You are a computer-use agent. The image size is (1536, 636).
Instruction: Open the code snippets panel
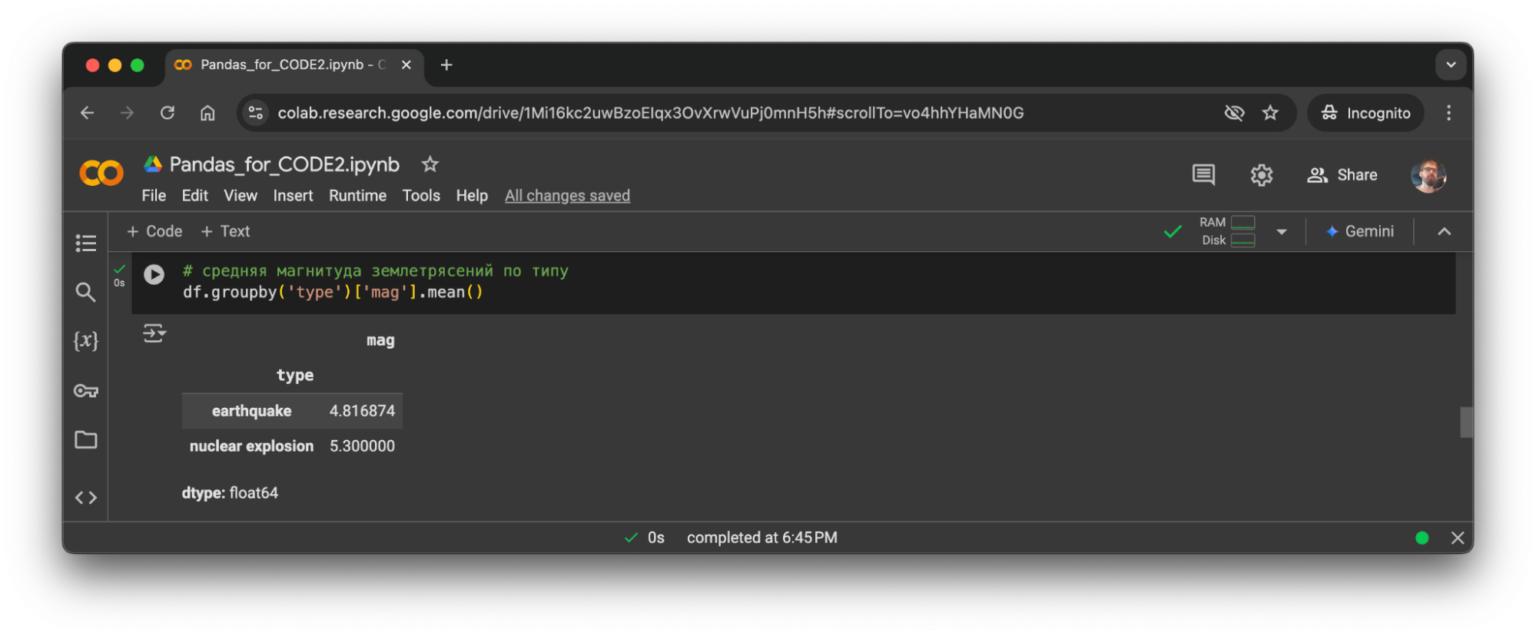click(x=86, y=497)
